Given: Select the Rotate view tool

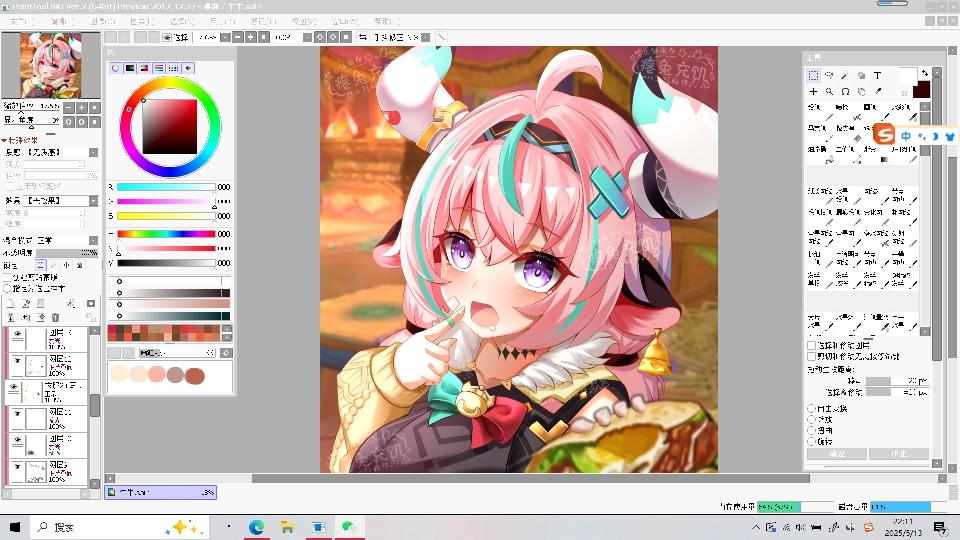Looking at the screenshot, I should (x=845, y=91).
